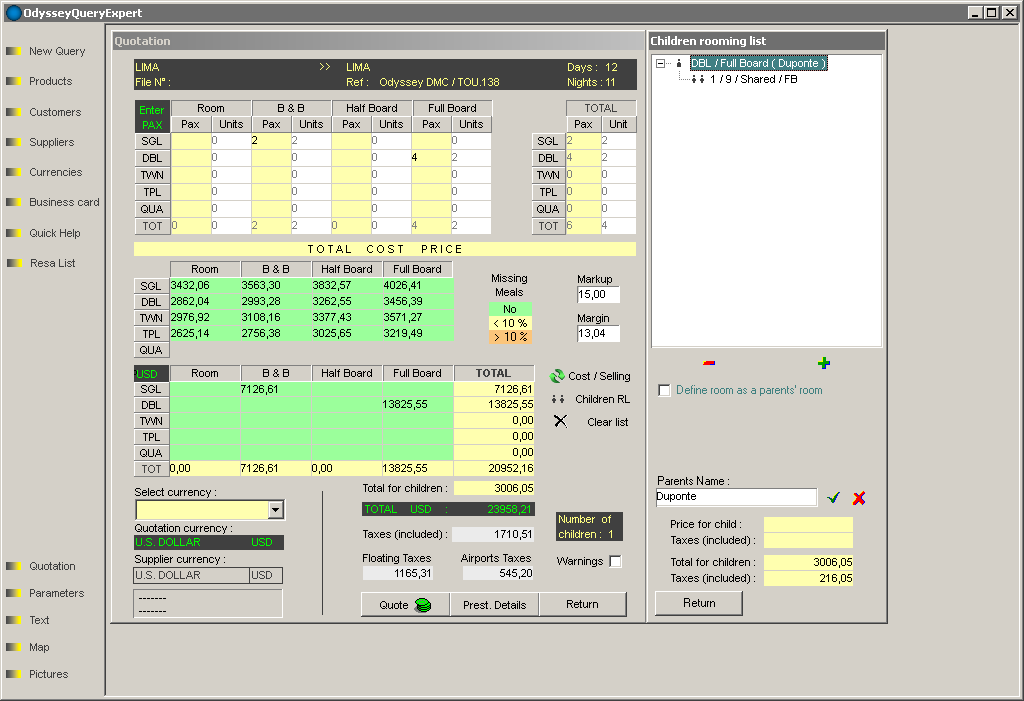Viewport: 1024px width, 701px height.
Task: Click the Prest. Details button
Action: (x=494, y=604)
